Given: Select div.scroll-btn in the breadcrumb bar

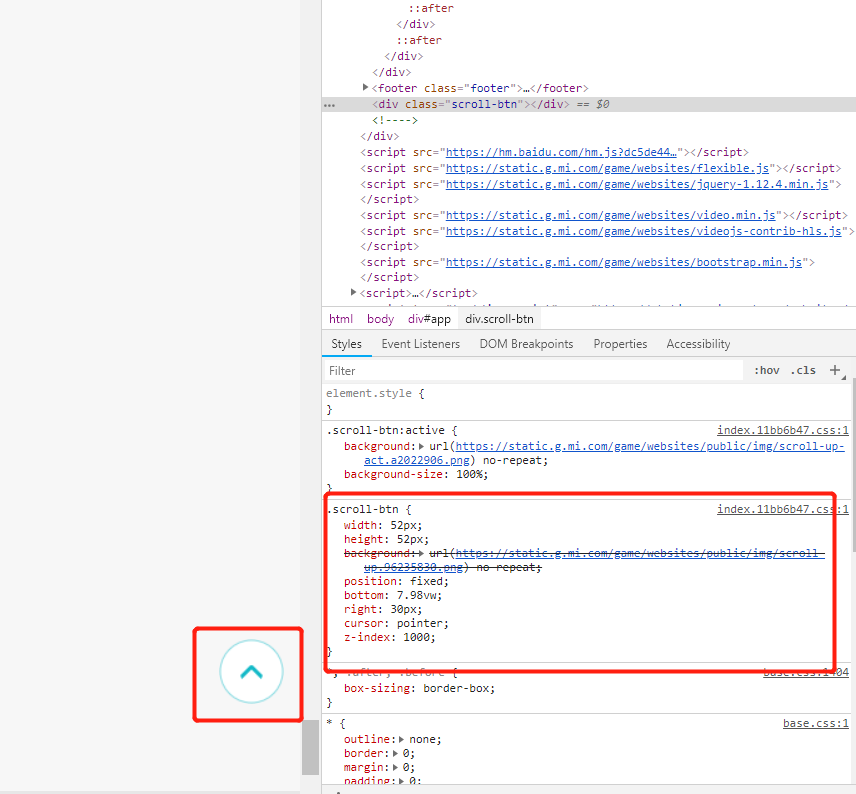Looking at the screenshot, I should (x=499, y=319).
